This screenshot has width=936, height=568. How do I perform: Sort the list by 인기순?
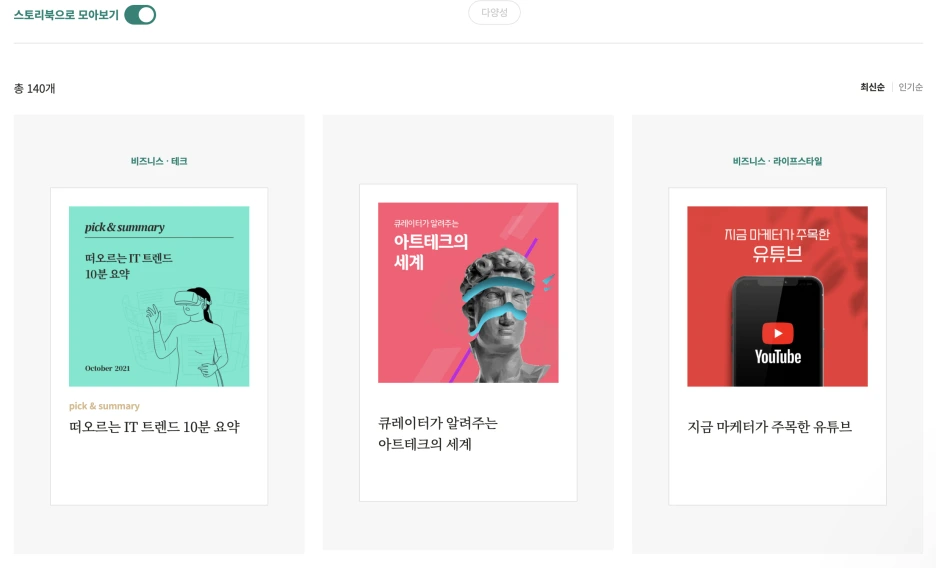pyautogui.click(x=910, y=87)
